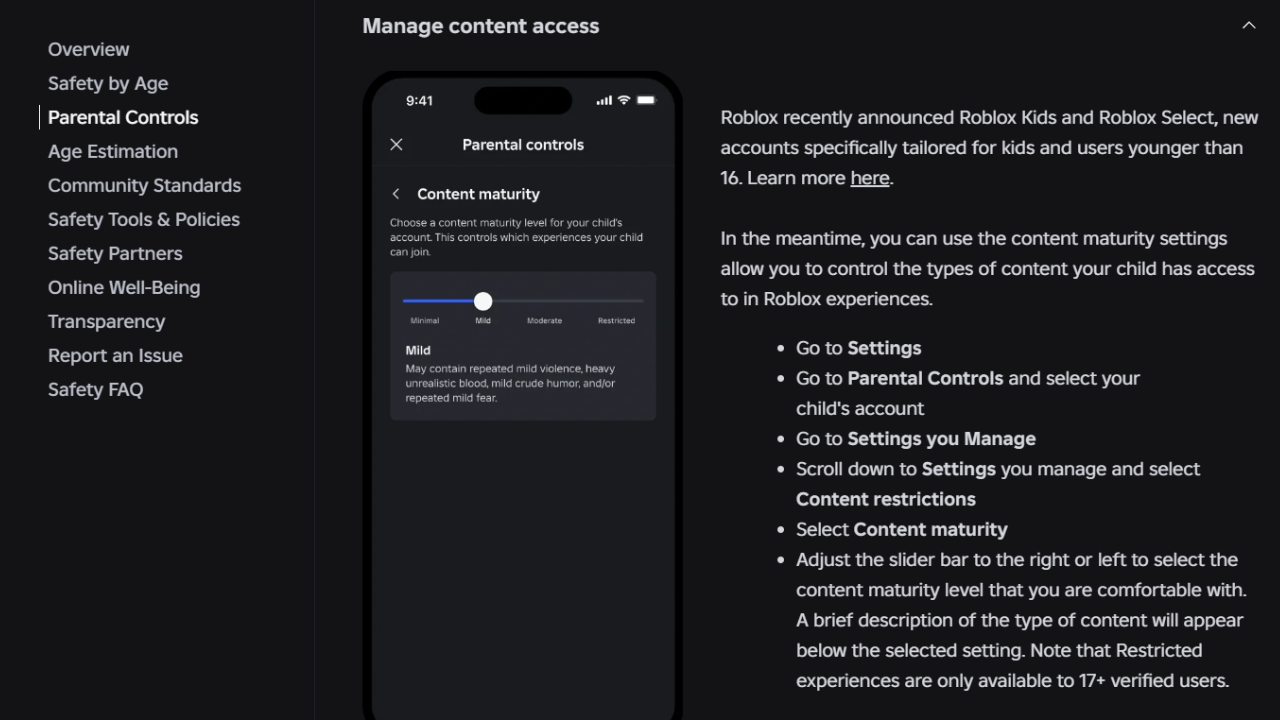The height and width of the screenshot is (720, 1280).
Task: Follow the 'here' learn more link
Action: click(x=869, y=178)
